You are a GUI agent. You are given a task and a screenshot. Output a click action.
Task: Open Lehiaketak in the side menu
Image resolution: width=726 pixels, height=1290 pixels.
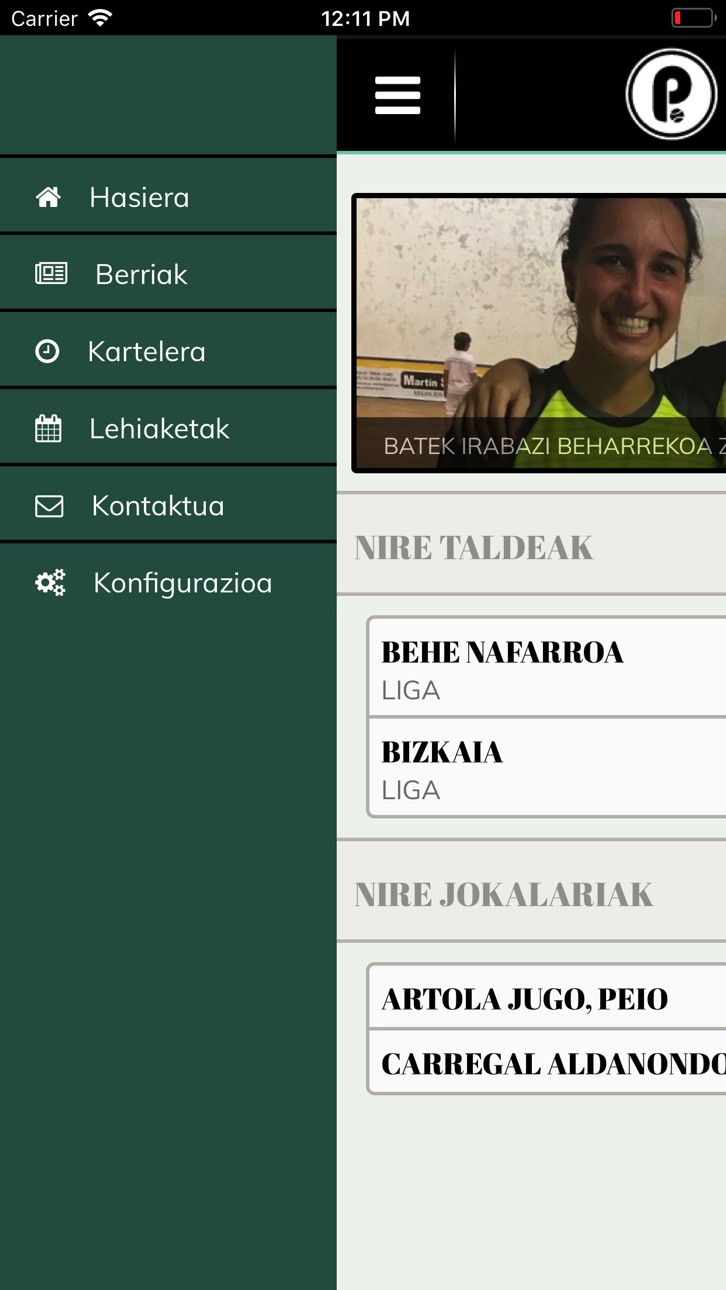pyautogui.click(x=168, y=427)
